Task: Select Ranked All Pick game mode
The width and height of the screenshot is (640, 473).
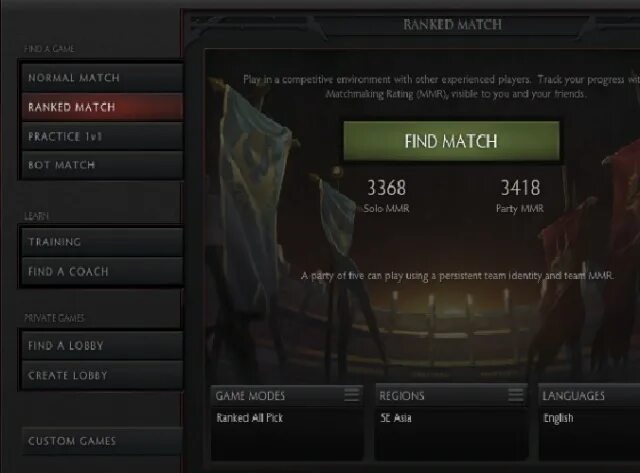Action: (x=249, y=418)
